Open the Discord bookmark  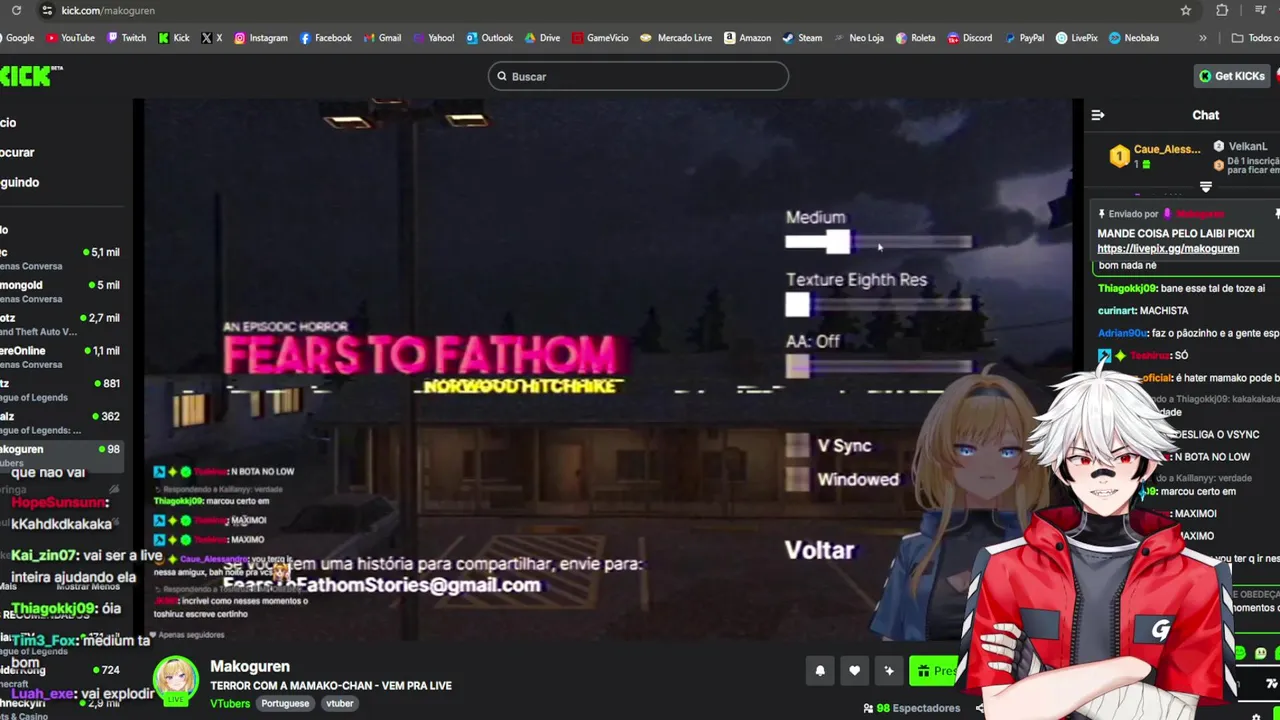click(x=969, y=38)
